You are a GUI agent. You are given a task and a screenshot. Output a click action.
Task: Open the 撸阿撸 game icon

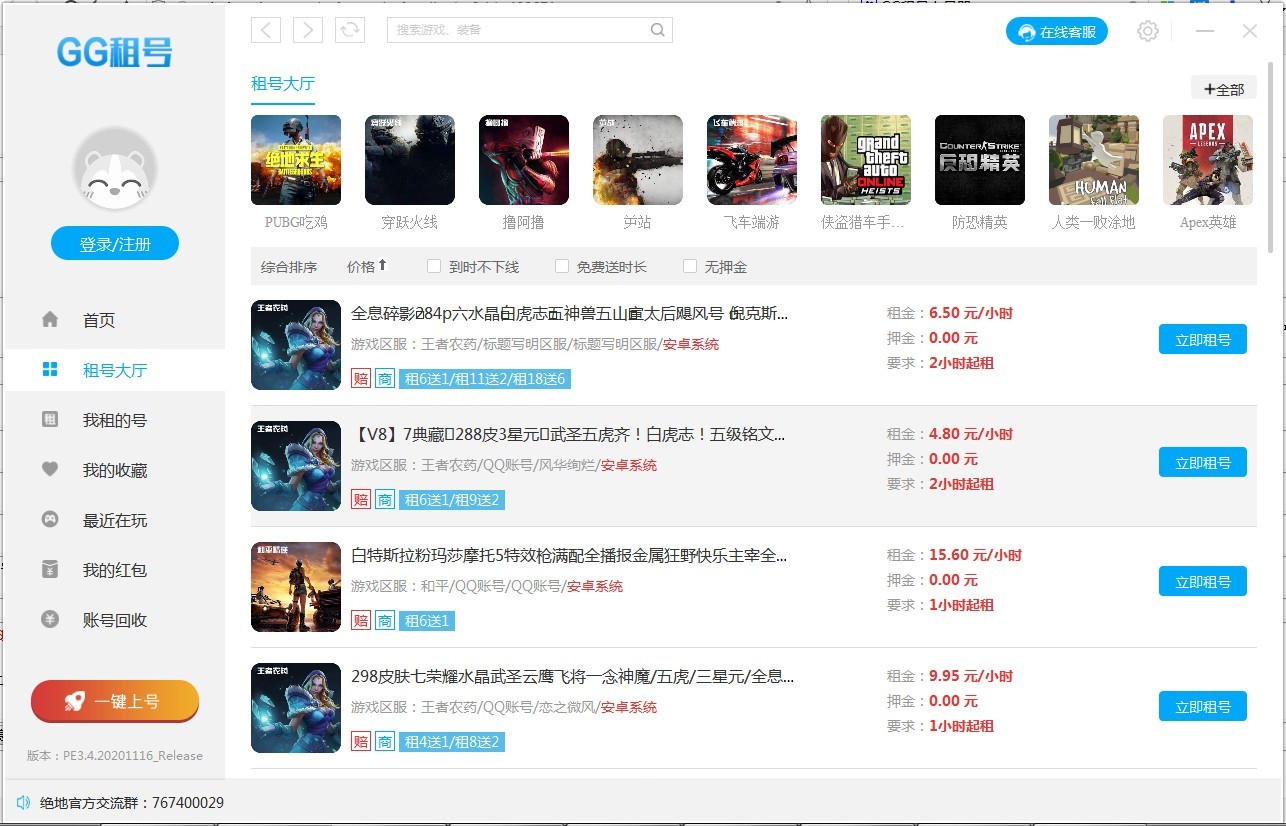(x=524, y=160)
